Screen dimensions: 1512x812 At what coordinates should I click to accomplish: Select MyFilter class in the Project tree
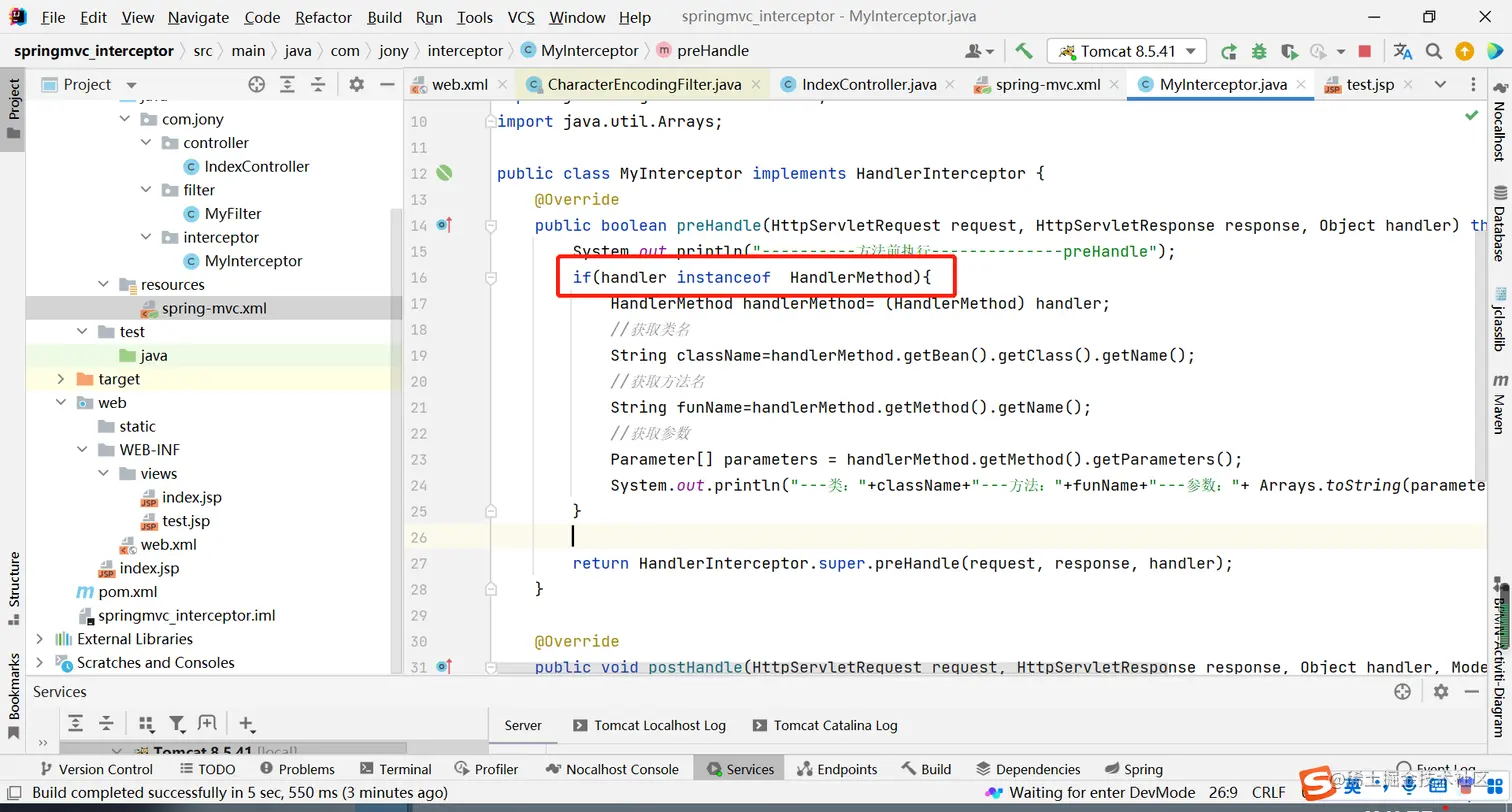click(233, 213)
